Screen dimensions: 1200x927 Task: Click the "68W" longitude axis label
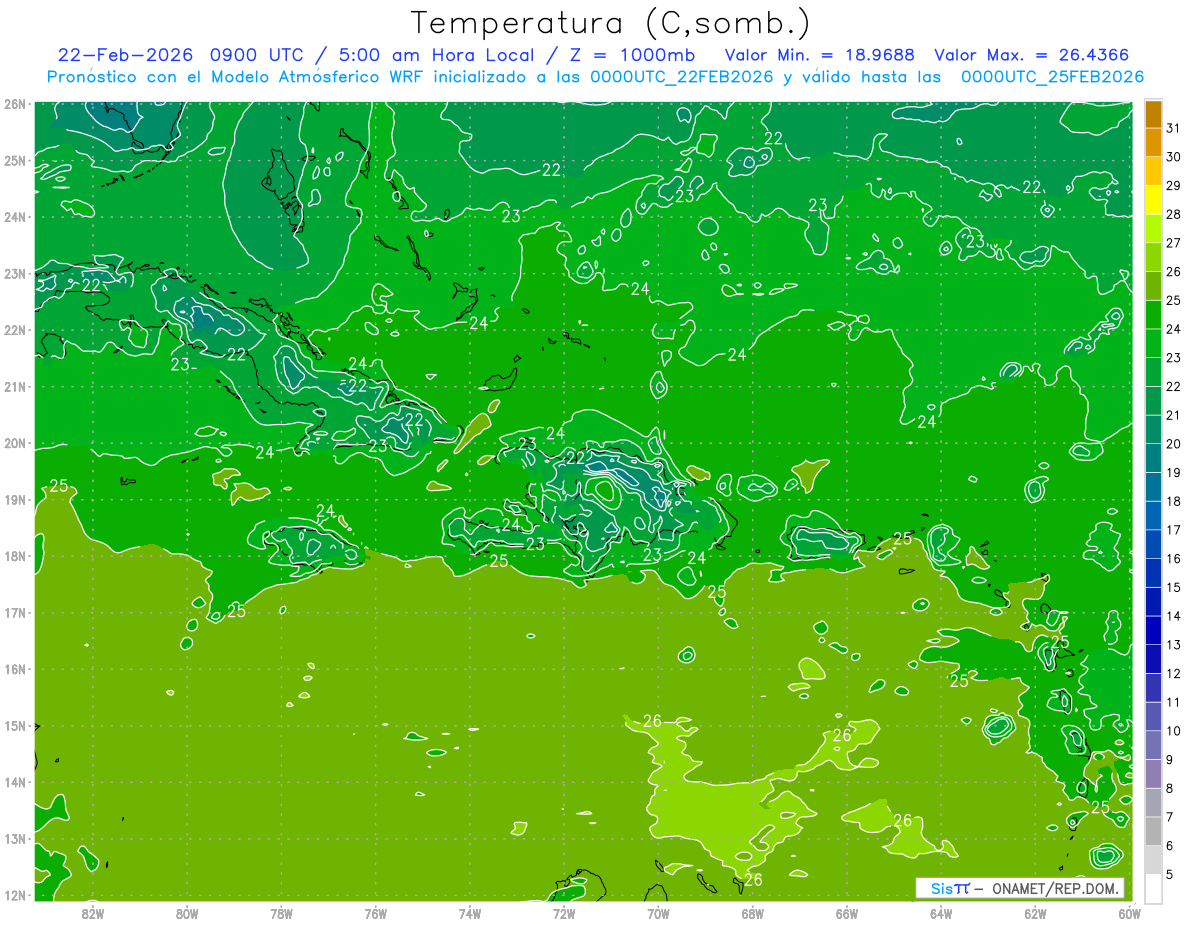pyautogui.click(x=753, y=912)
